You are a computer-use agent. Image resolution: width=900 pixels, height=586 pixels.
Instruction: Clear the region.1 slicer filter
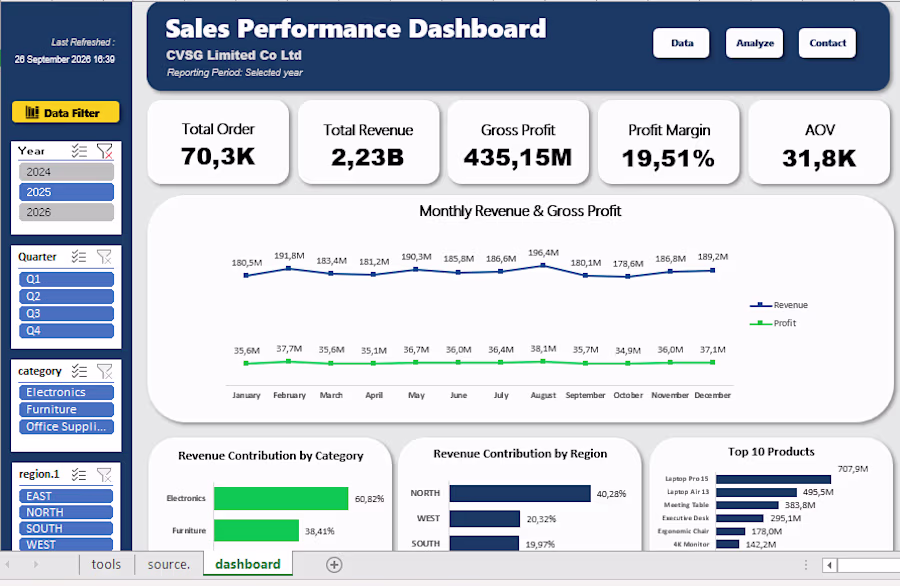click(104, 475)
